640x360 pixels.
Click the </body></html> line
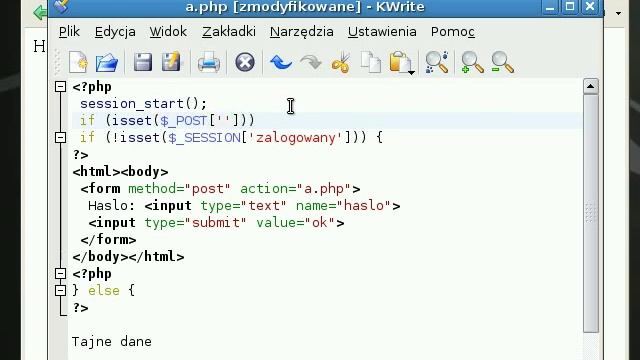[x=128, y=257]
